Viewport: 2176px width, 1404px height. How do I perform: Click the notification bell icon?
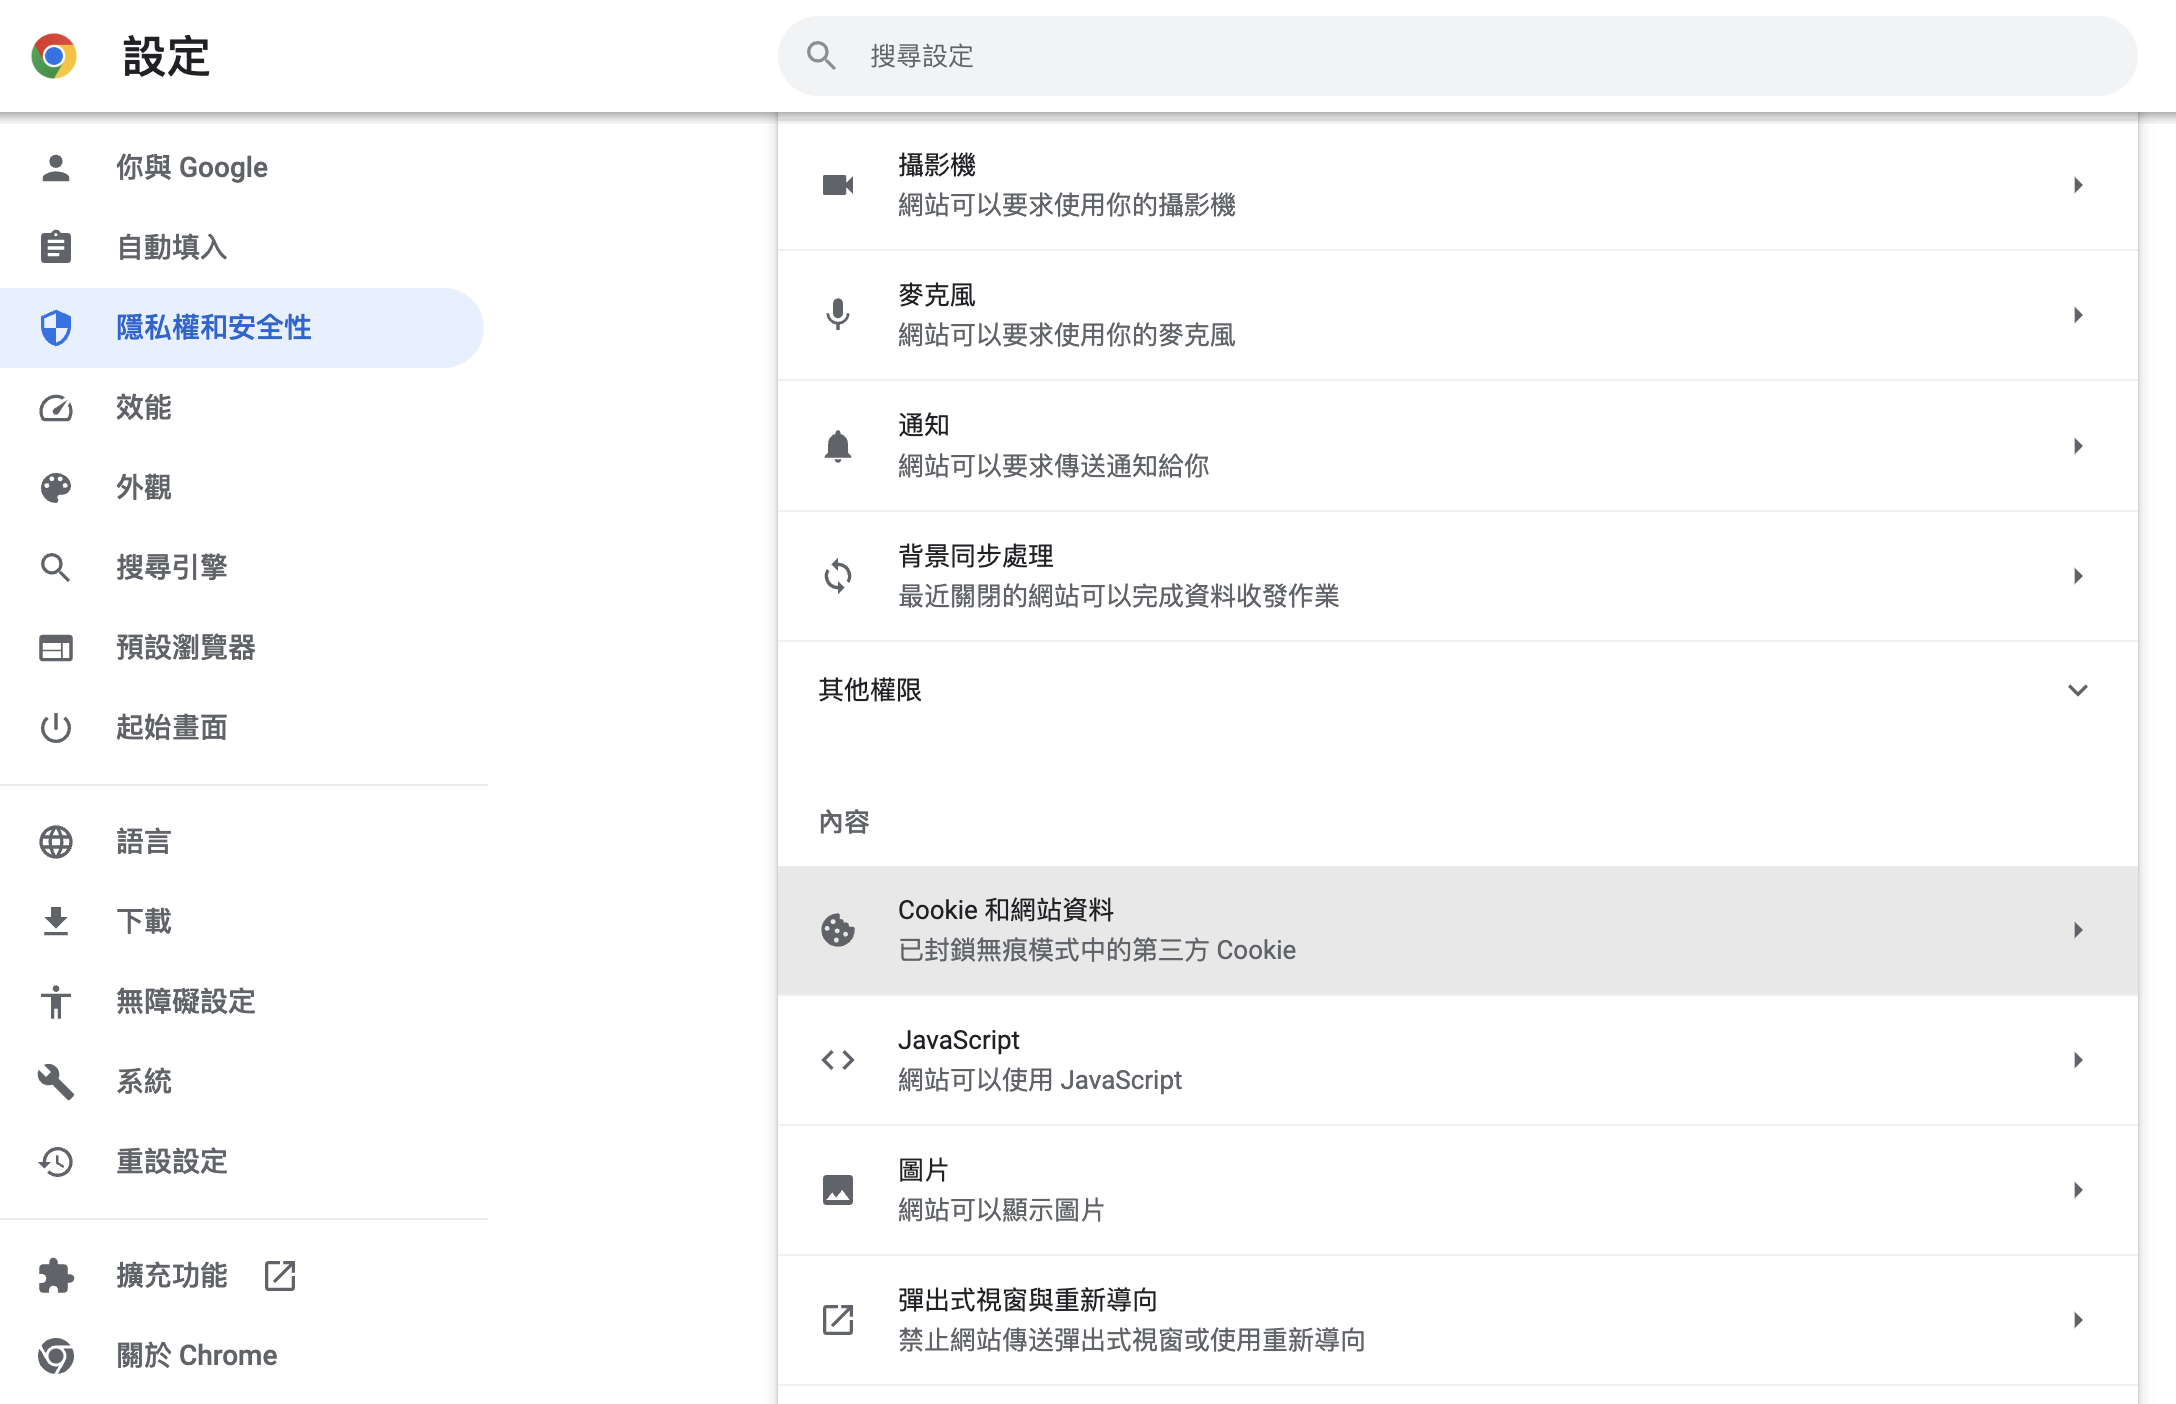point(838,446)
